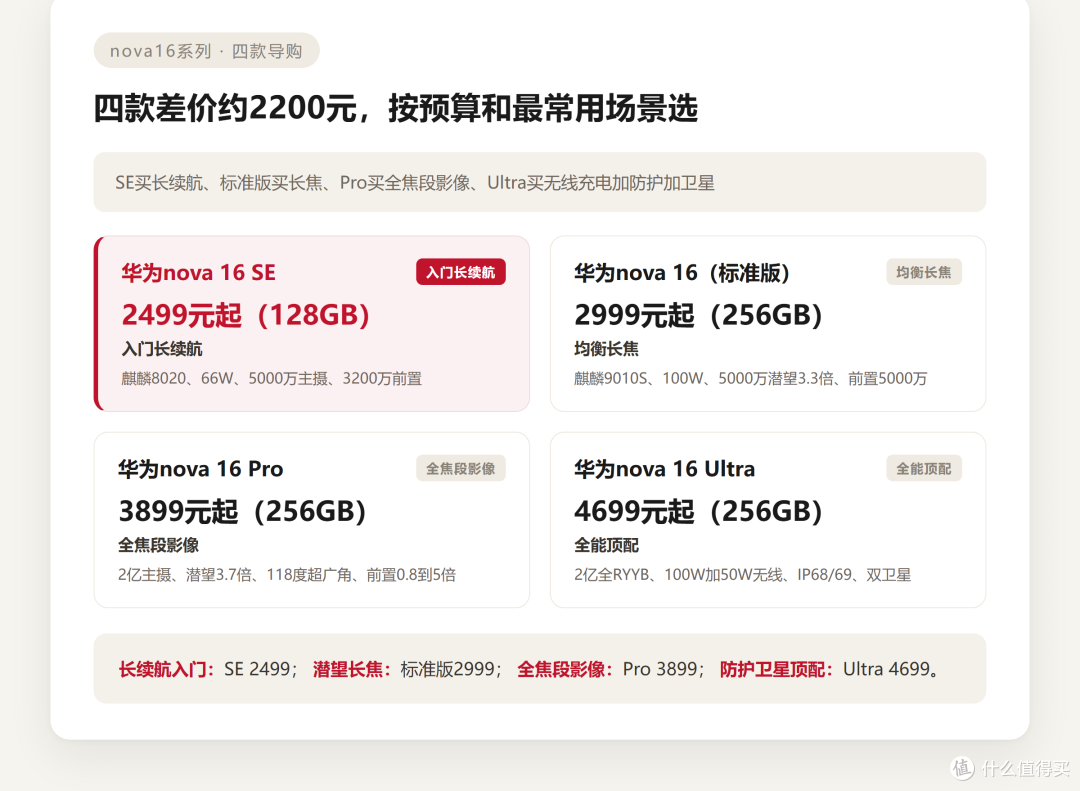This screenshot has width=1080, height=791.
Task: Select the '华为nova 16 Pro' title
Action: click(x=200, y=469)
